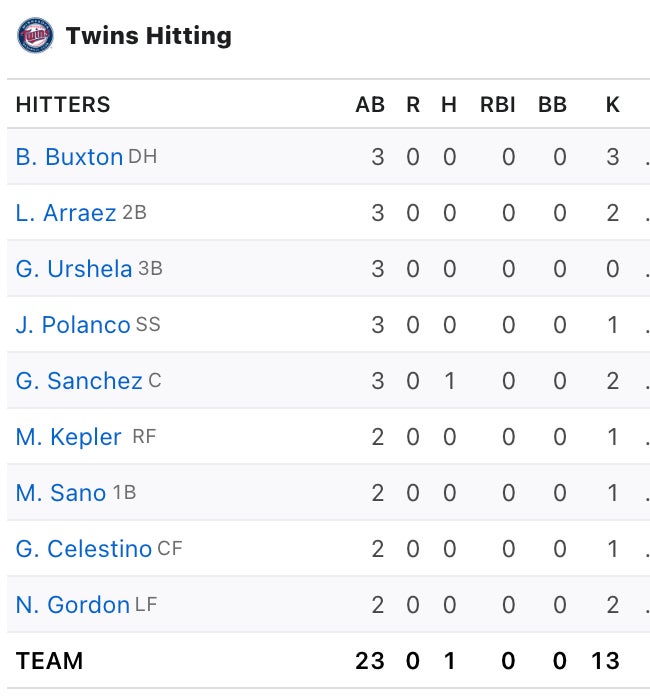Open L. Arraez player page
Image resolution: width=650 pixels, height=696 pixels.
[x=66, y=213]
